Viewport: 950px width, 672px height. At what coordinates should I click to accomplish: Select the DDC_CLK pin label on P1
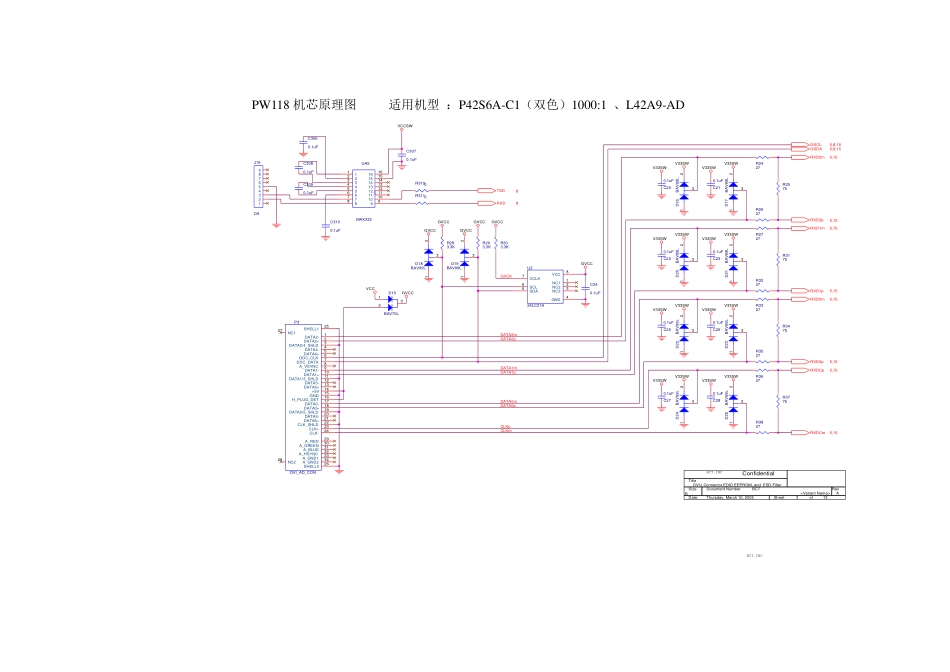point(308,357)
